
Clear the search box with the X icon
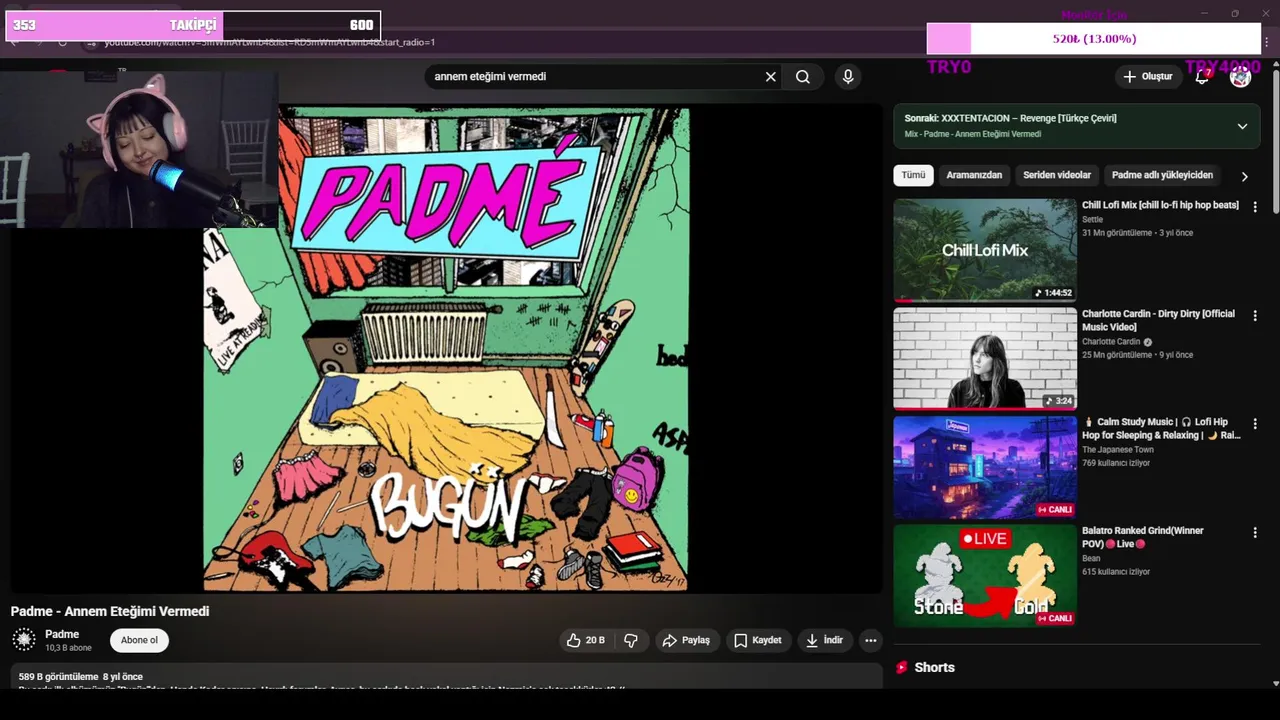(770, 77)
